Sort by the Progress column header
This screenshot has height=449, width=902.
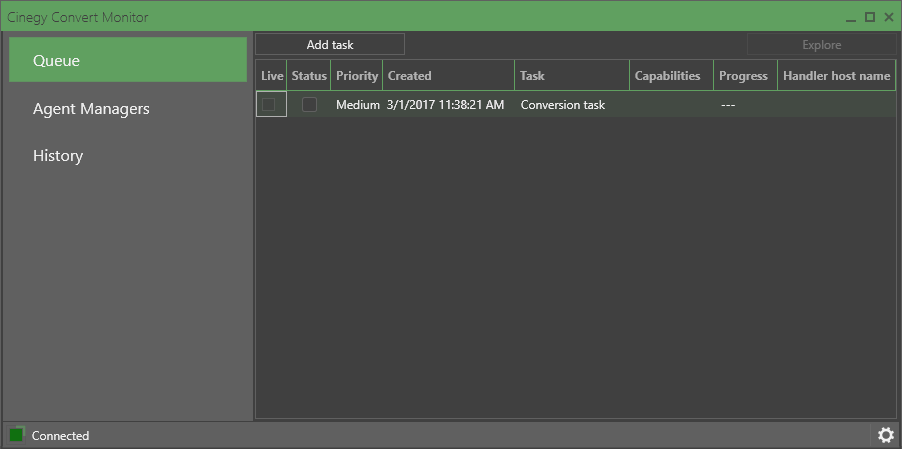pyautogui.click(x=746, y=75)
